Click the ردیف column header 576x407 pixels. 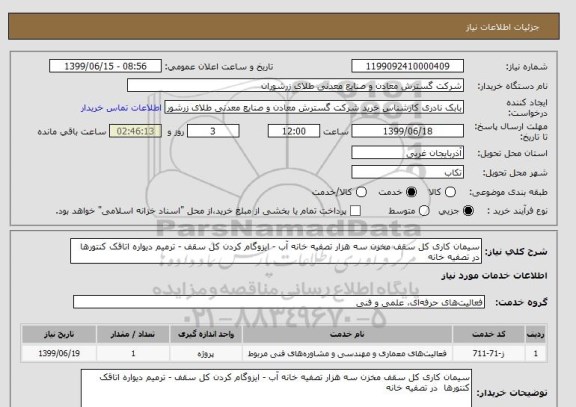[536, 334]
